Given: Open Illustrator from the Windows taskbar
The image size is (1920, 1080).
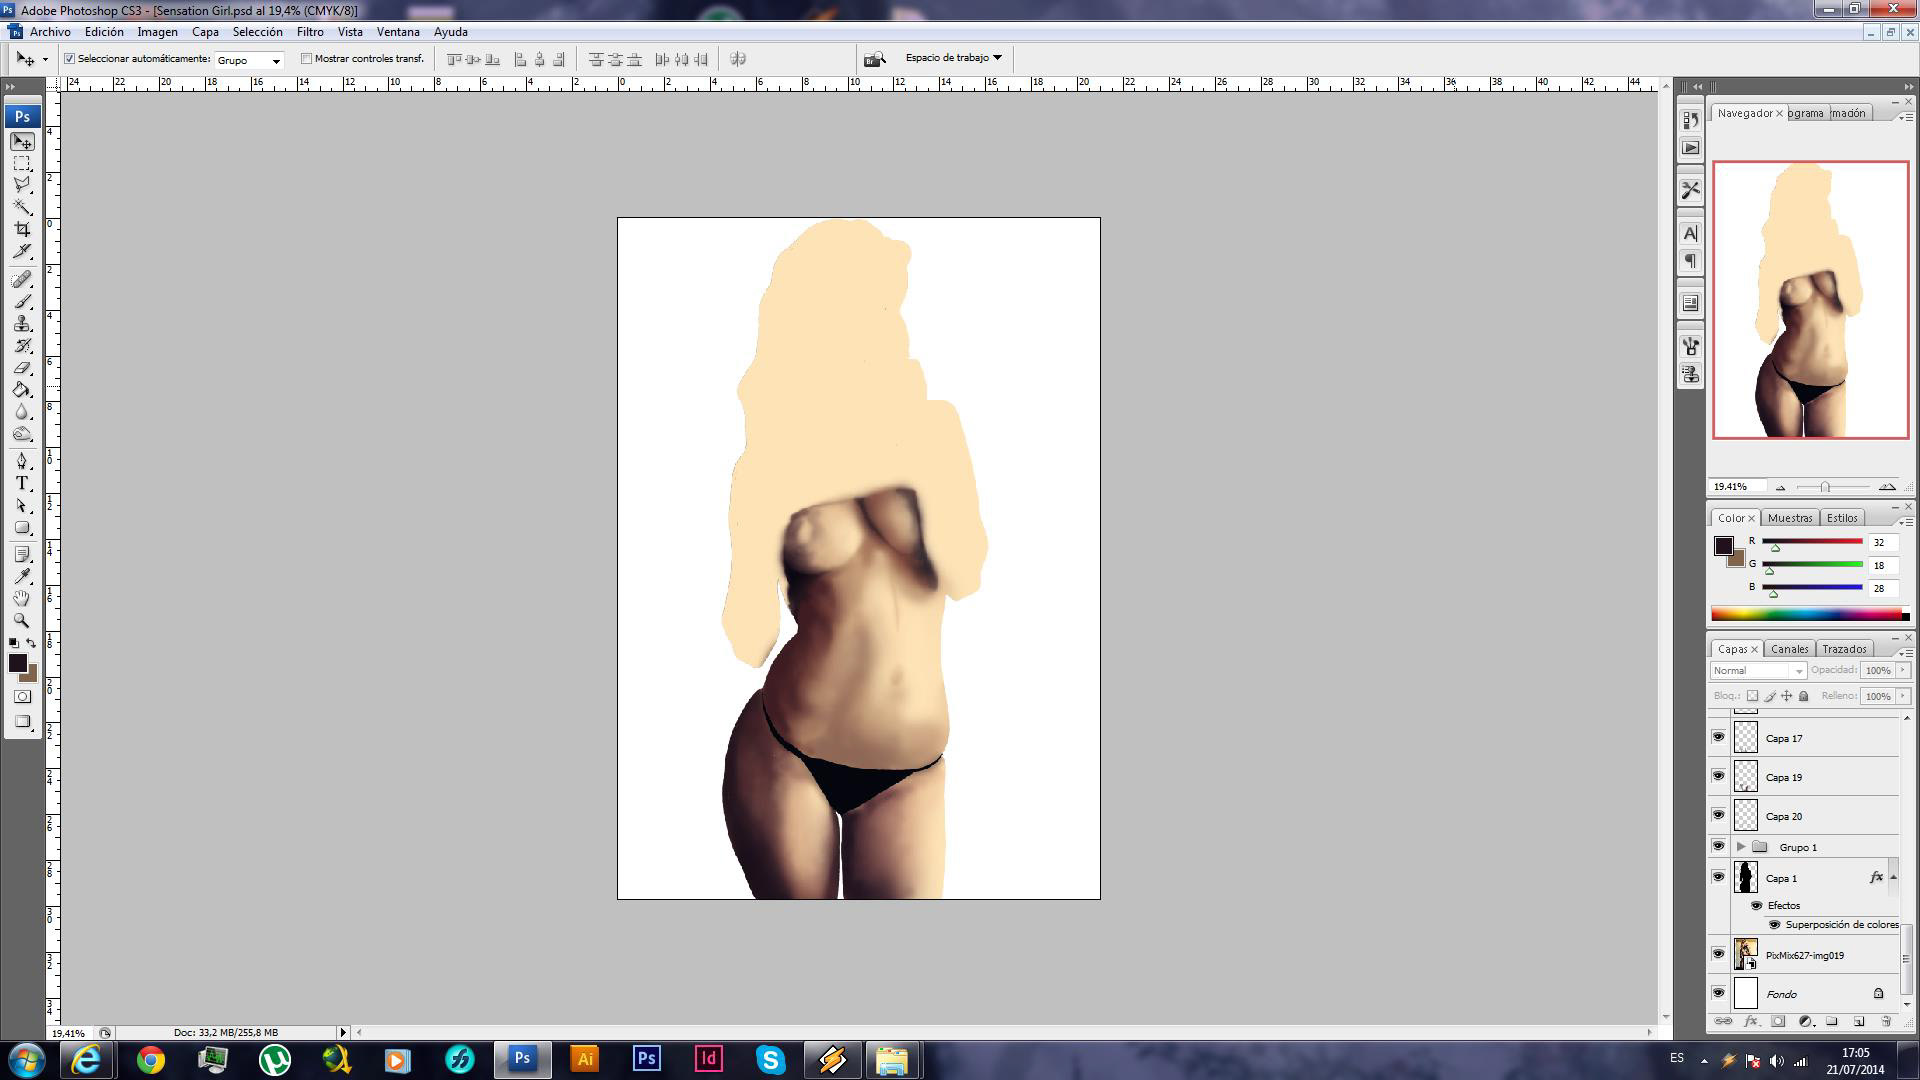Looking at the screenshot, I should click(584, 1059).
